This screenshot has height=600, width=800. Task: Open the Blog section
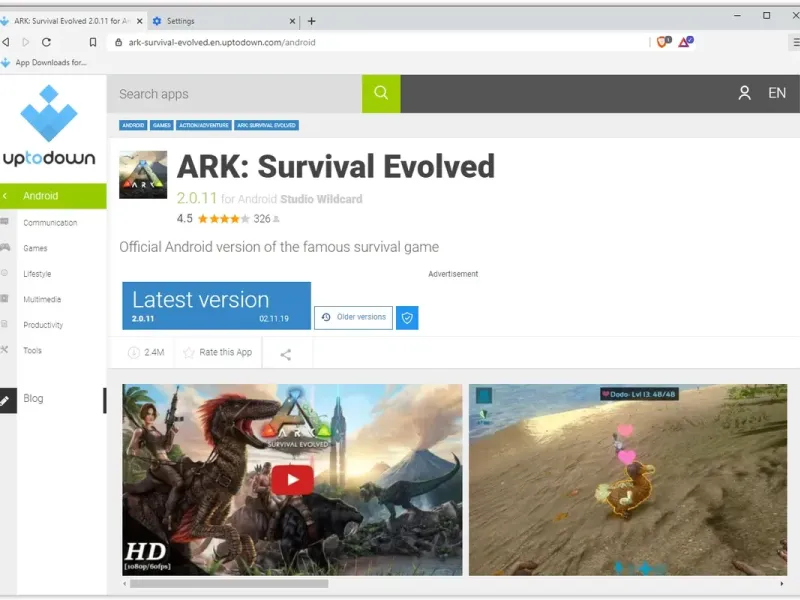pos(33,398)
